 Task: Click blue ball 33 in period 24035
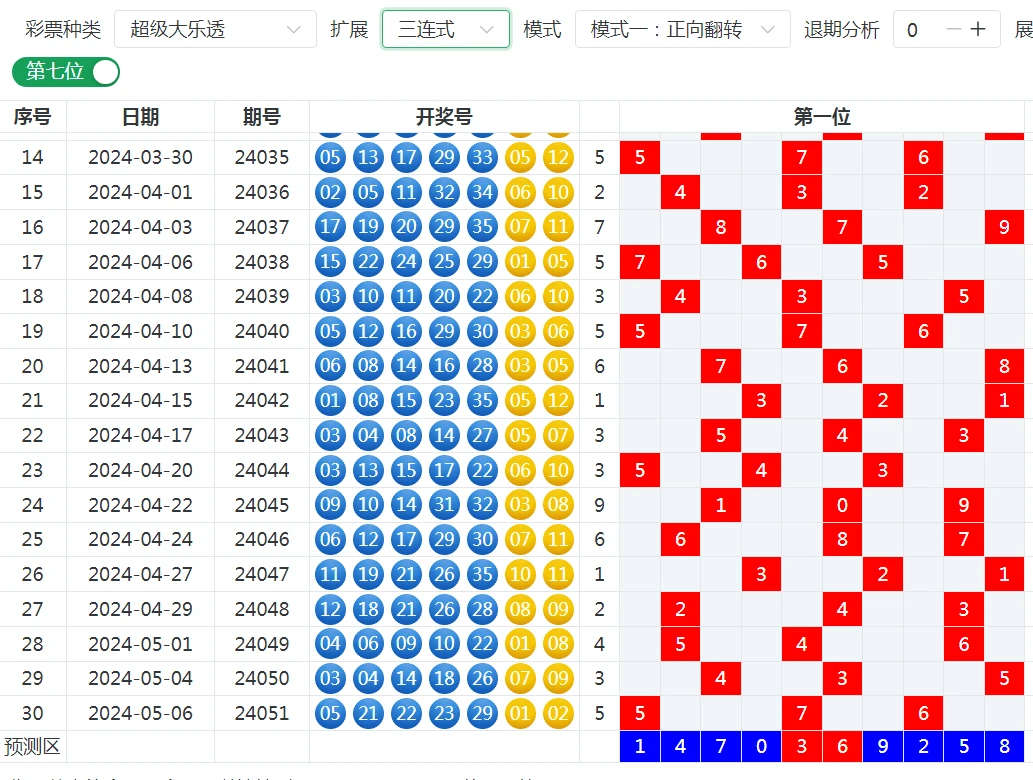(482, 157)
